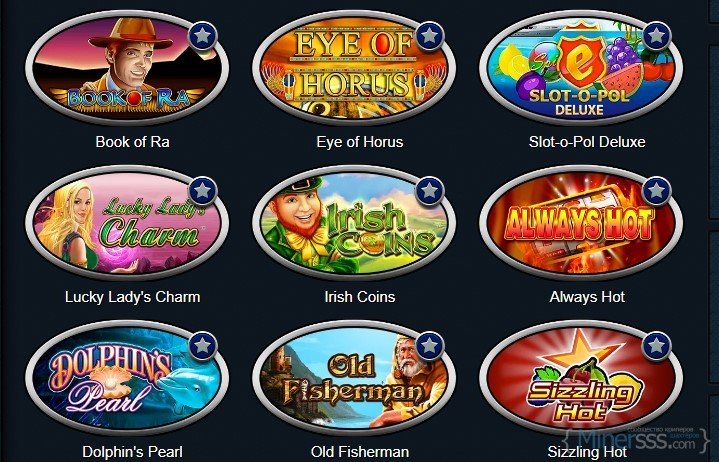Mark Slot-o-Pol Deluxe as favorite star

pos(657,35)
